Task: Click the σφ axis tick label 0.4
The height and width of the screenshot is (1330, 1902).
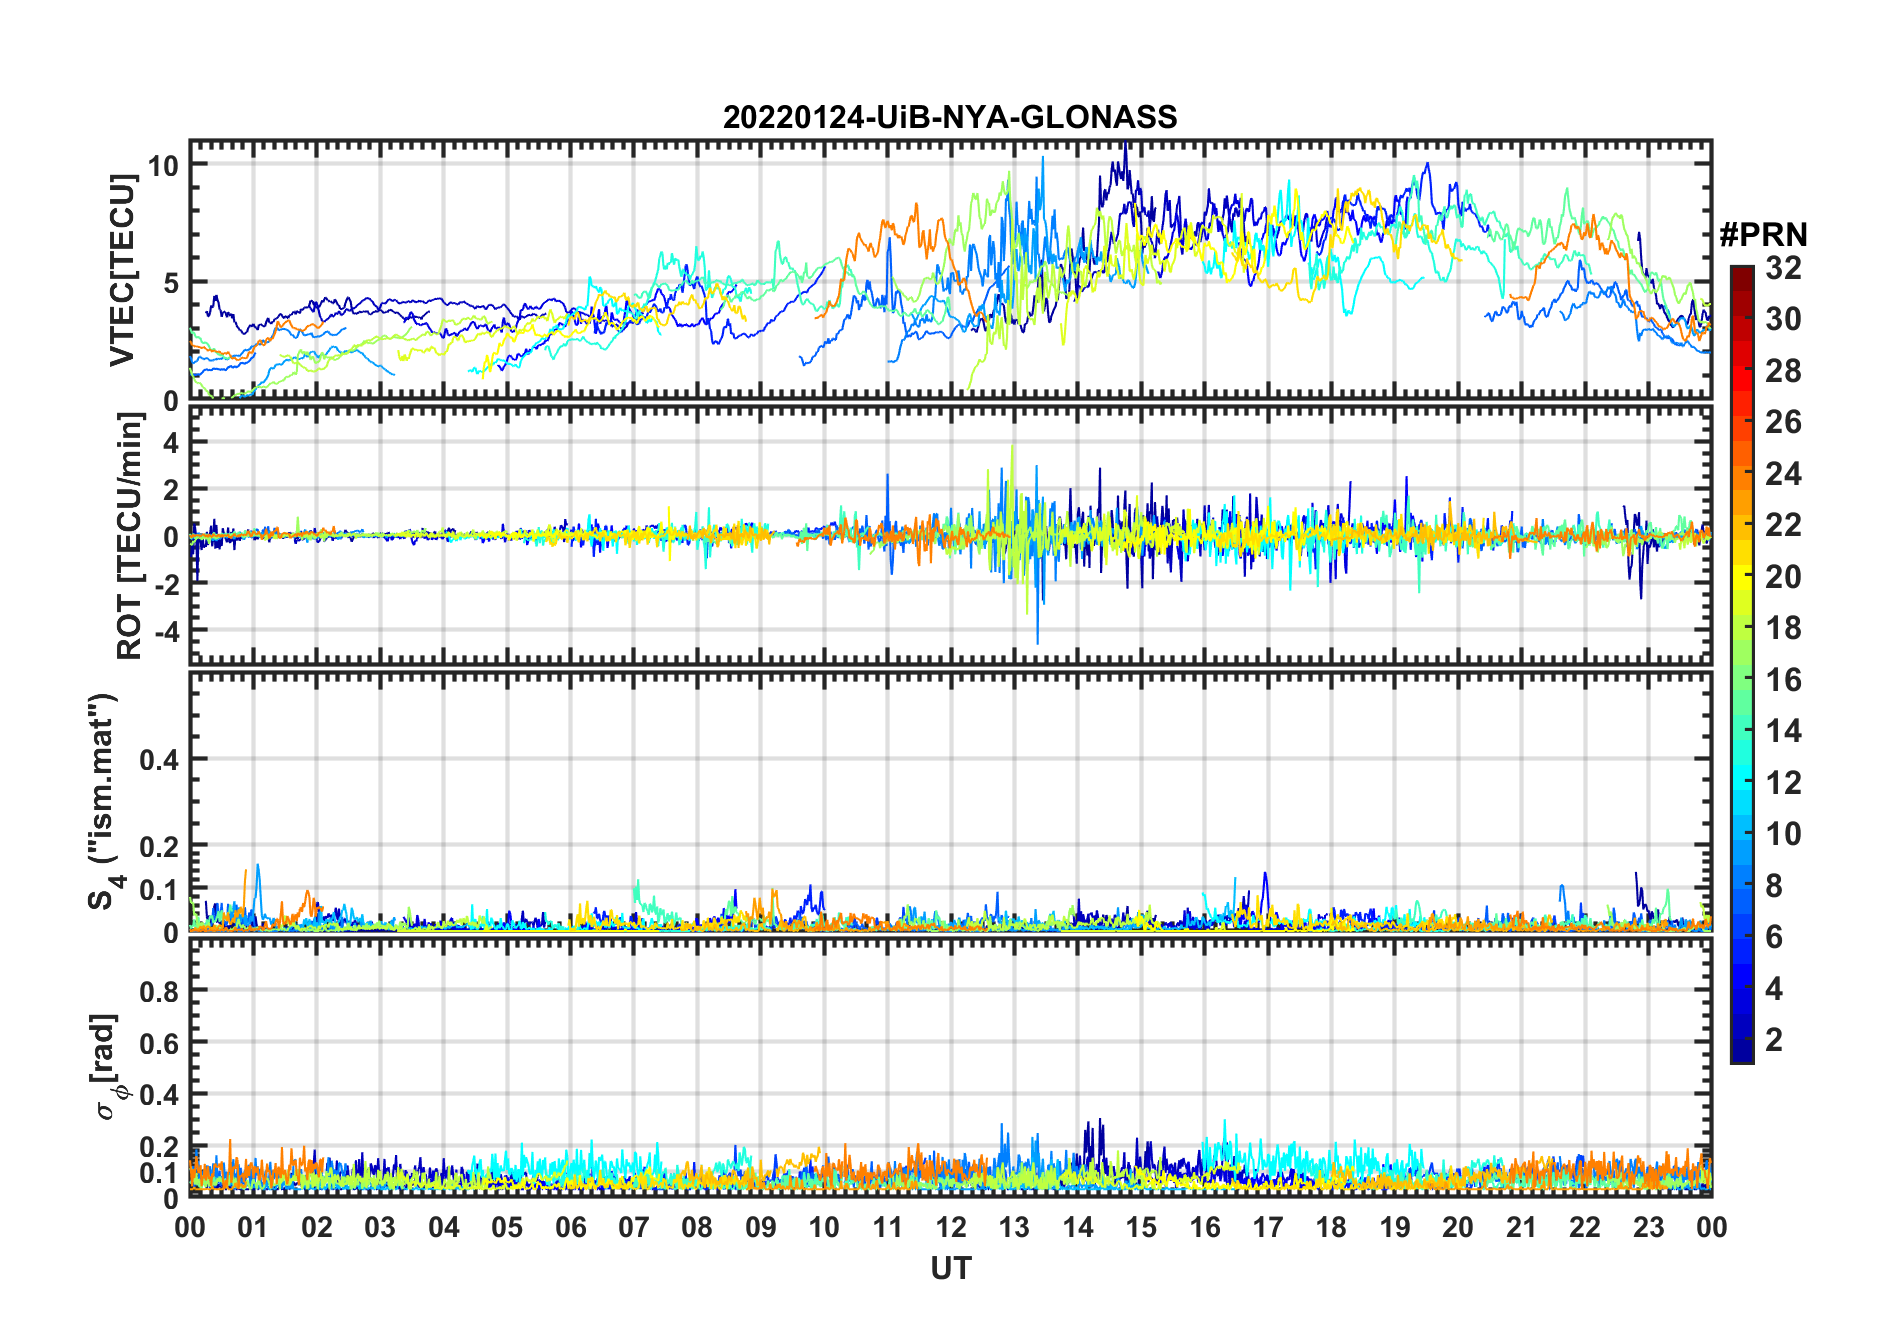Action: pos(159,1095)
